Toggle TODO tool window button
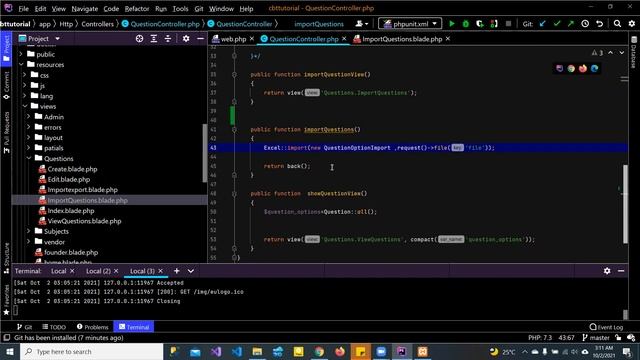640x360 pixels. tap(54, 327)
